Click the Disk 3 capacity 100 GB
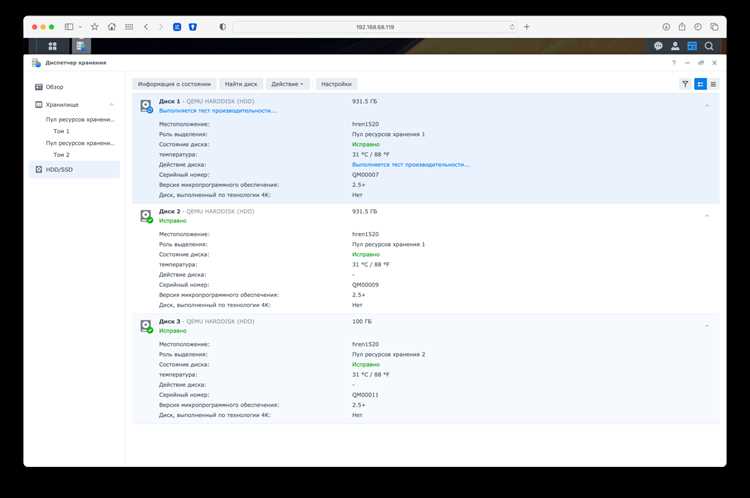Viewport: 750px width, 498px height. [x=362, y=321]
